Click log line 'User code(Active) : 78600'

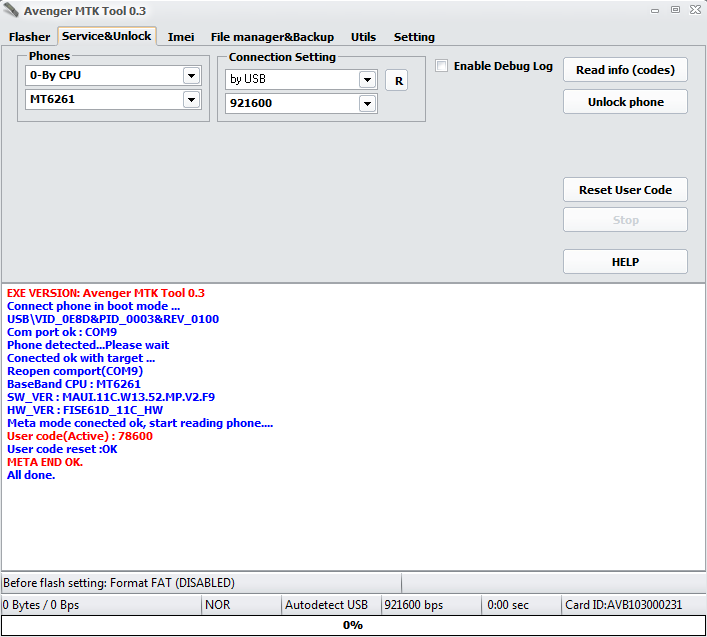tap(80, 436)
